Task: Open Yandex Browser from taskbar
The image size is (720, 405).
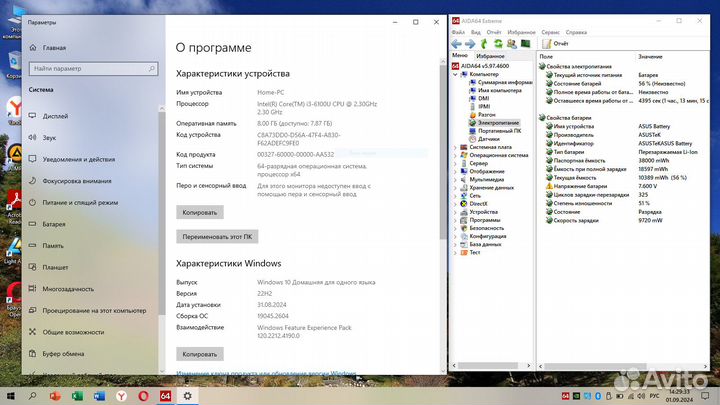Action: click(121, 396)
